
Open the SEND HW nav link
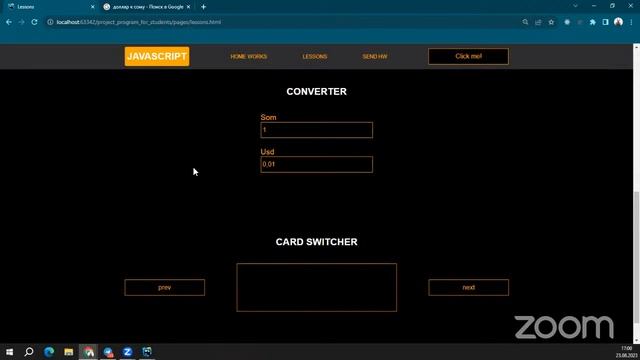click(x=375, y=56)
